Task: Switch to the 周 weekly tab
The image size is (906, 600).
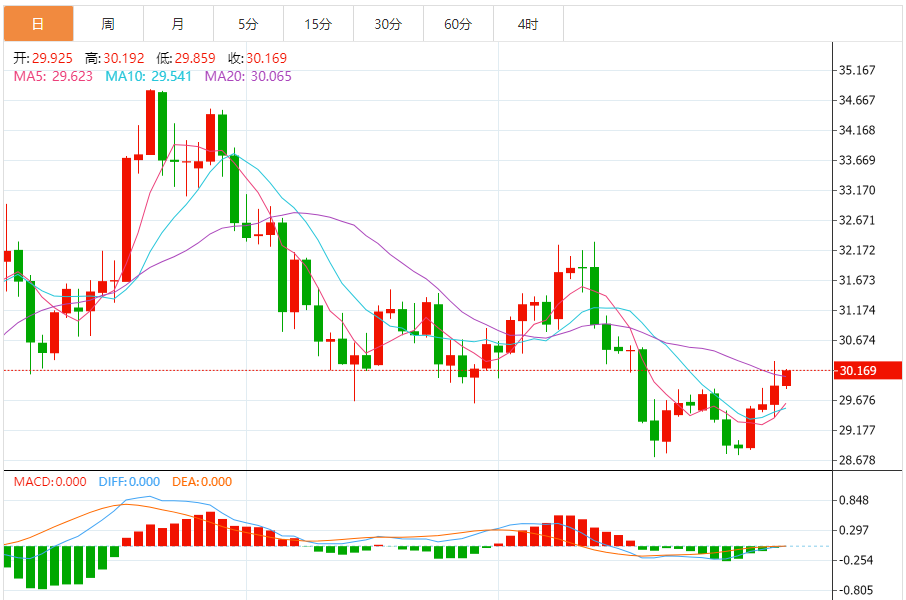Action: (109, 24)
